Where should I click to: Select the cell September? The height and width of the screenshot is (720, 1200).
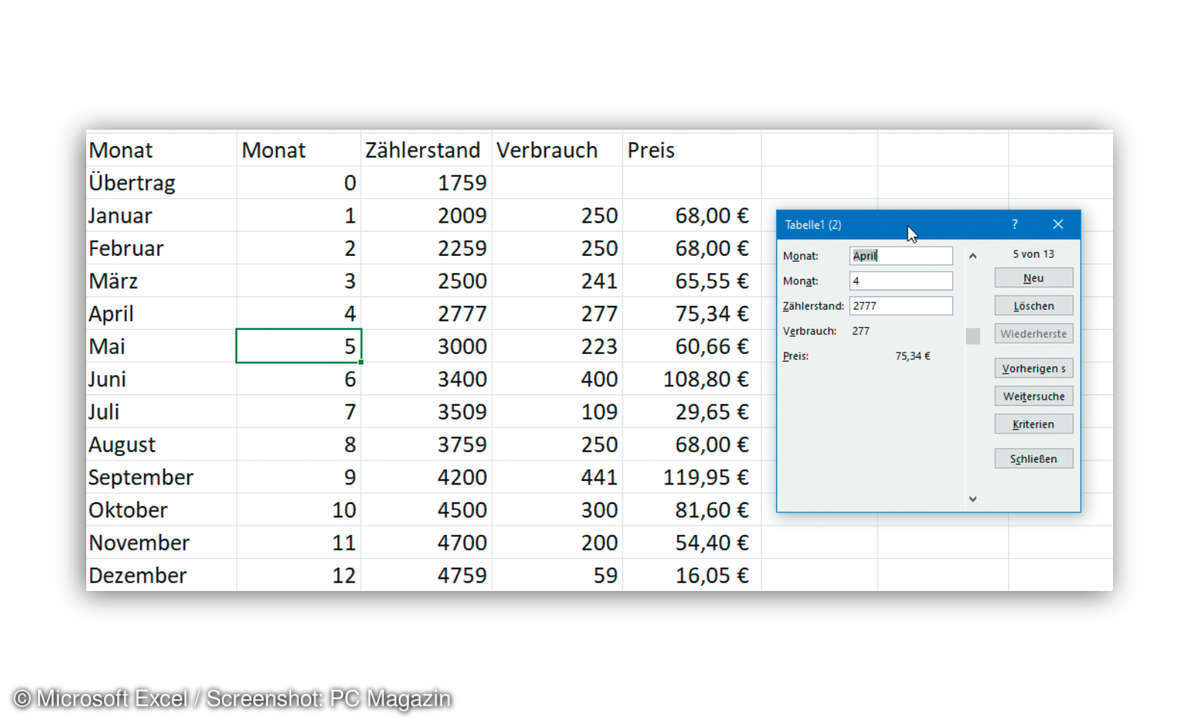(161, 477)
